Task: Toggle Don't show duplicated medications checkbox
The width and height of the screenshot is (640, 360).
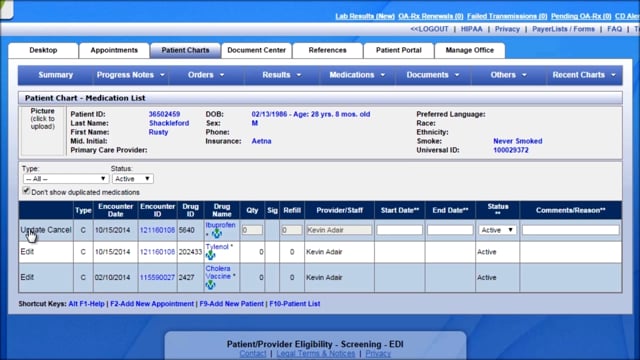Action: point(26,191)
